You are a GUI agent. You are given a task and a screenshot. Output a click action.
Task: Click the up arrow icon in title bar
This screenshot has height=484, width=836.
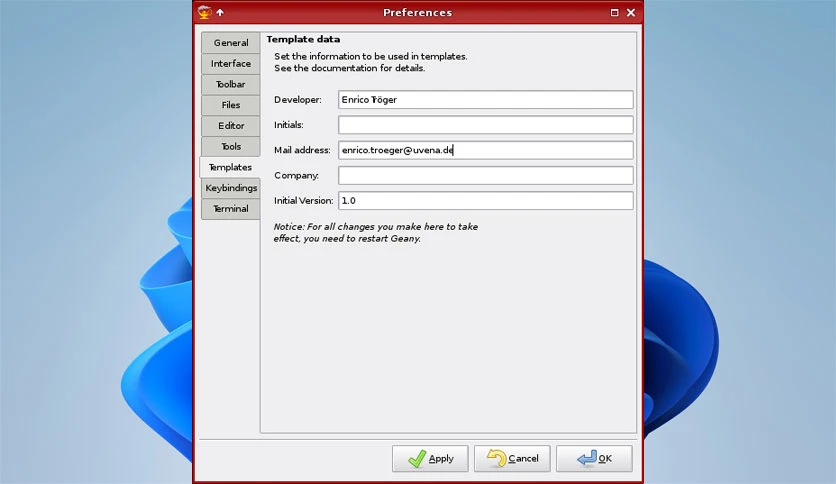point(220,12)
